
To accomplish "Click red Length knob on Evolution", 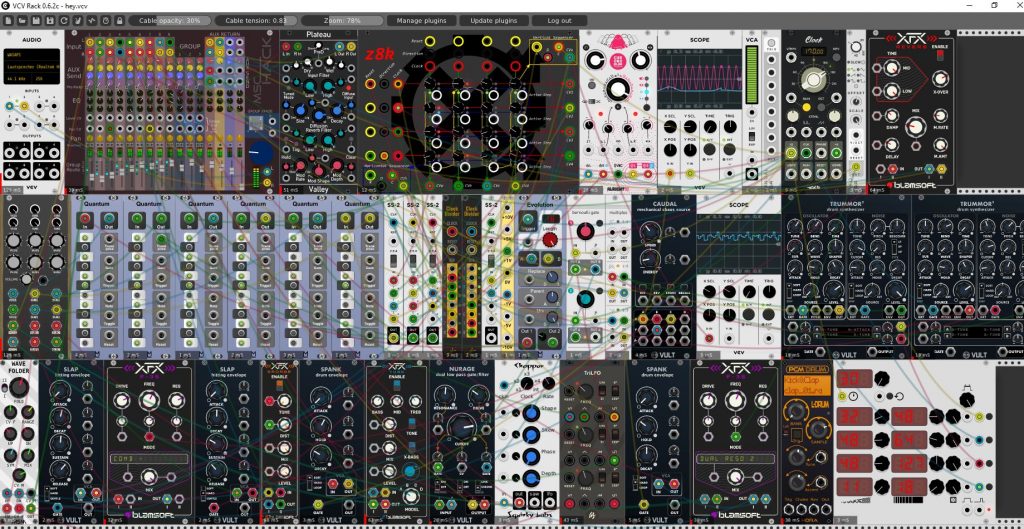I will point(551,239).
